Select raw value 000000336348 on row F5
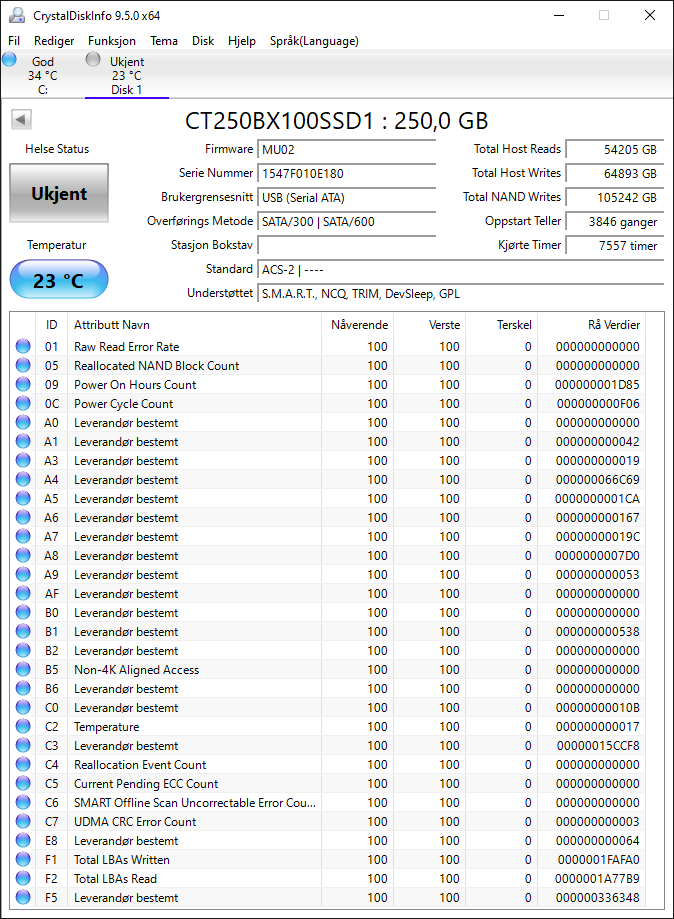This screenshot has width=674, height=919. coord(597,898)
